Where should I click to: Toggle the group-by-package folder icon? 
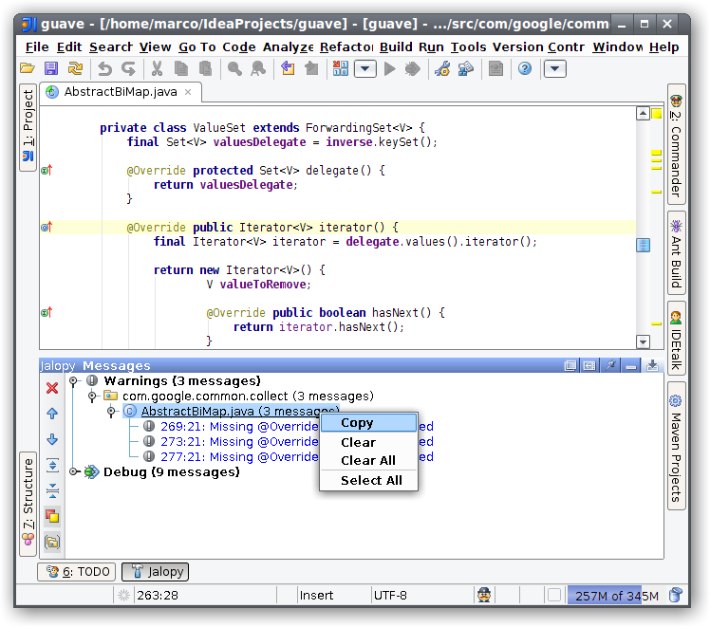(x=53, y=542)
